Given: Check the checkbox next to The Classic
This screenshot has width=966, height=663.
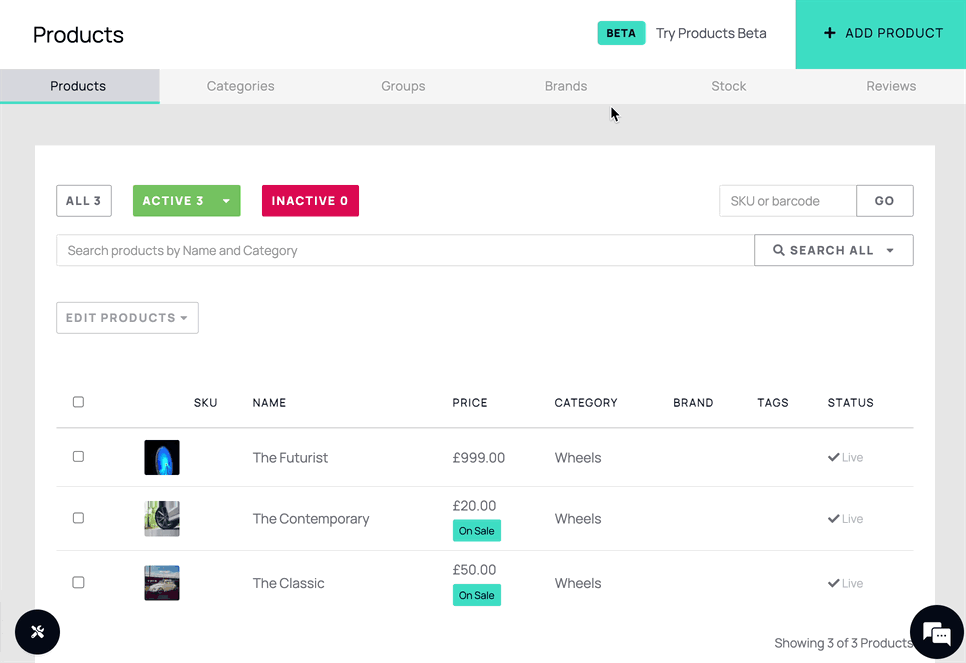Looking at the screenshot, I should (x=78, y=582).
